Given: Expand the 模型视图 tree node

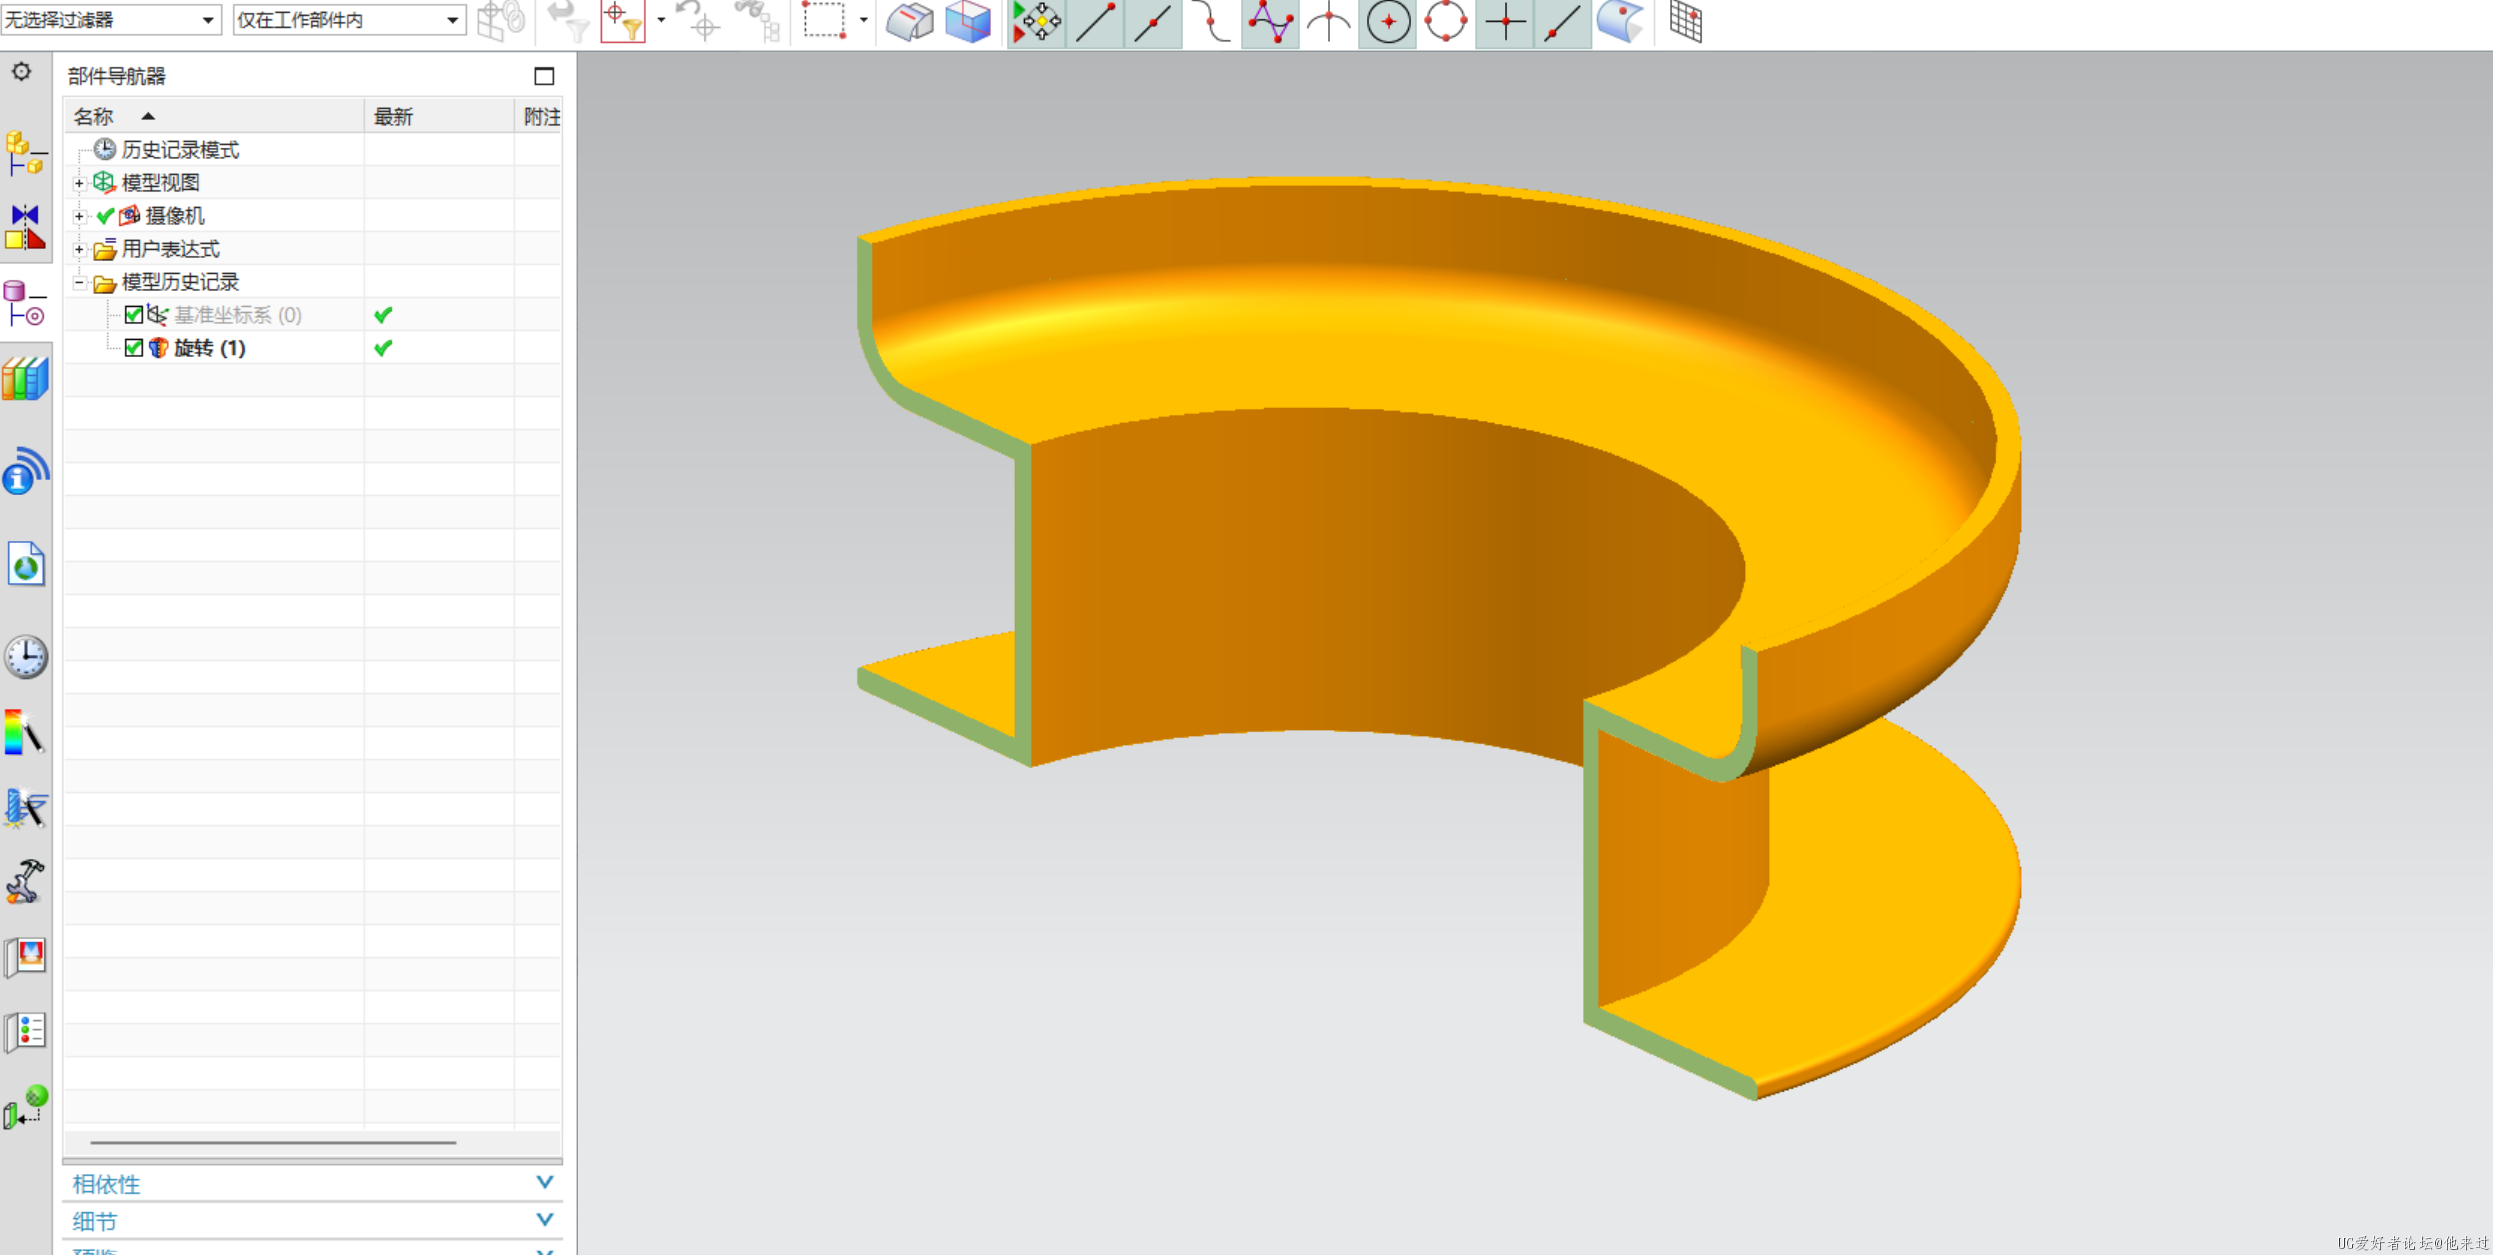Looking at the screenshot, I should 79,183.
